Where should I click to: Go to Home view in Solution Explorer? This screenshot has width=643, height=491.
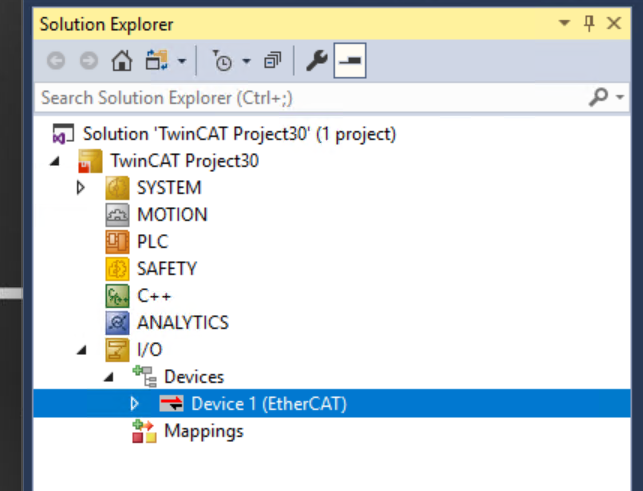[x=122, y=61]
